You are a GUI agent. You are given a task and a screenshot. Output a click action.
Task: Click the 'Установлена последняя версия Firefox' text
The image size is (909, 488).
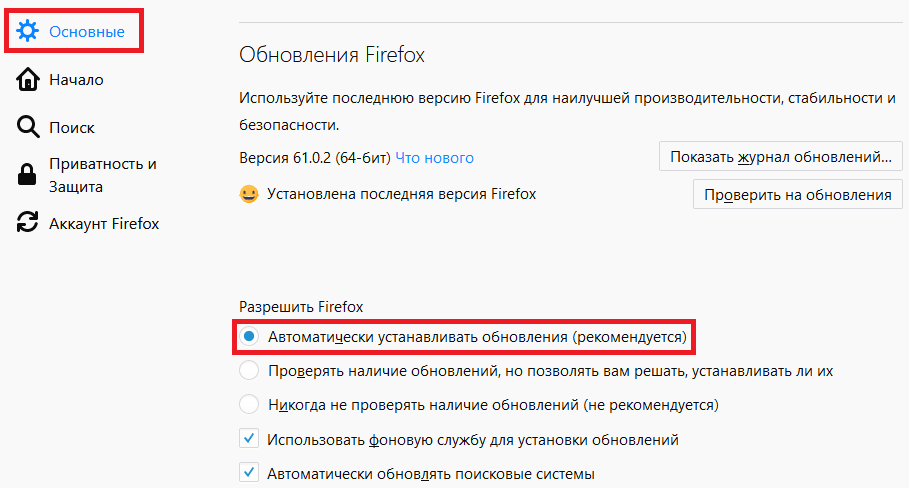pyautogui.click(x=401, y=194)
